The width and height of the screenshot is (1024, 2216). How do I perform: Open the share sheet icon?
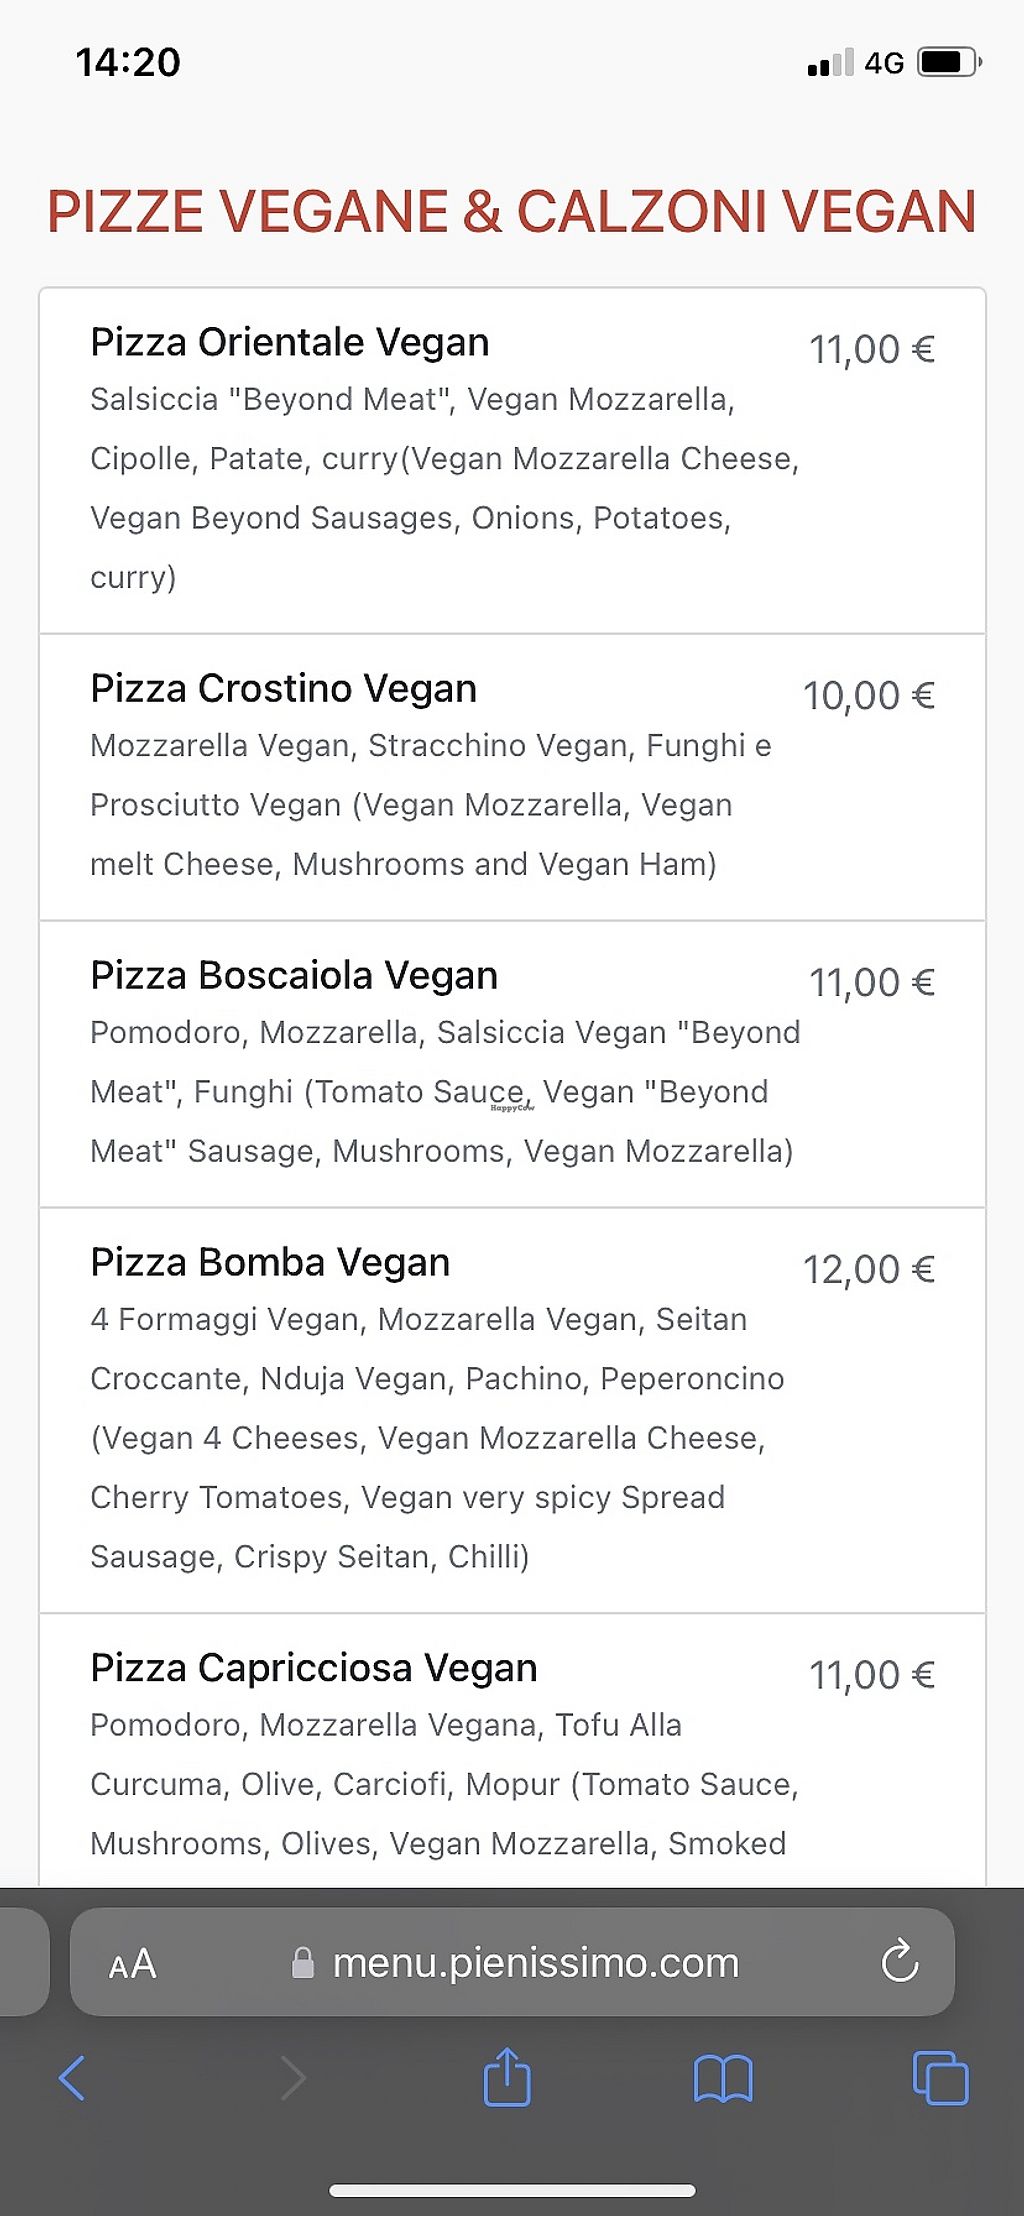pos(507,2077)
